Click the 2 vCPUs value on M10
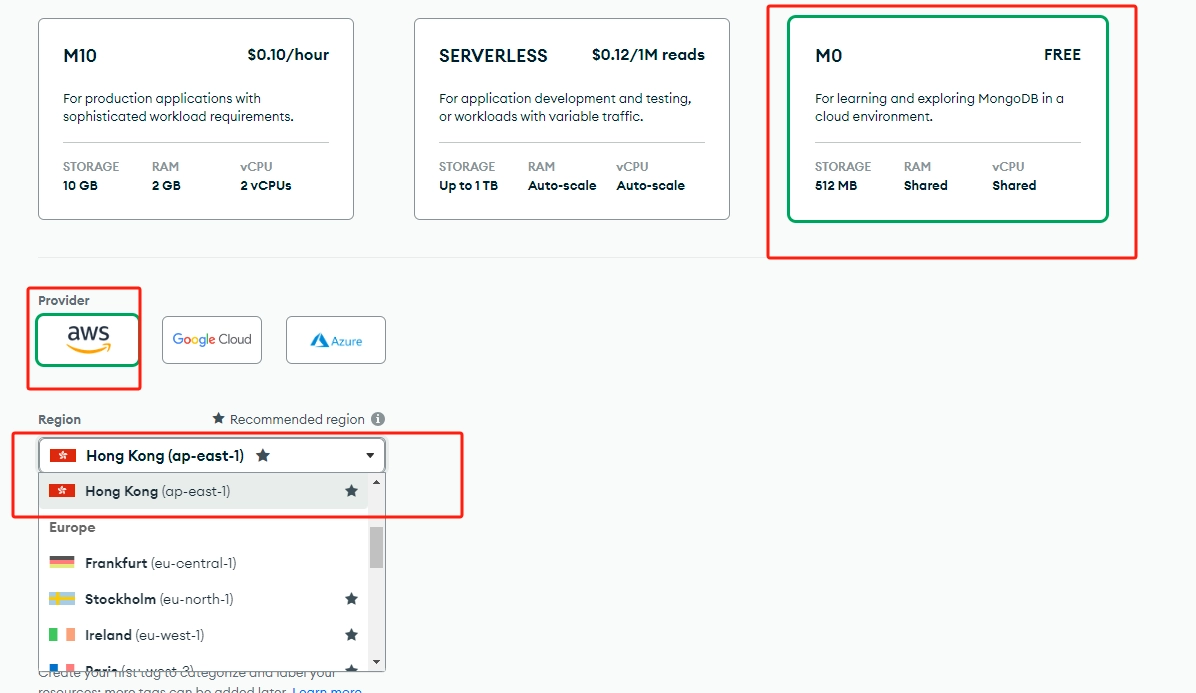Image resolution: width=1196 pixels, height=693 pixels. tap(265, 185)
